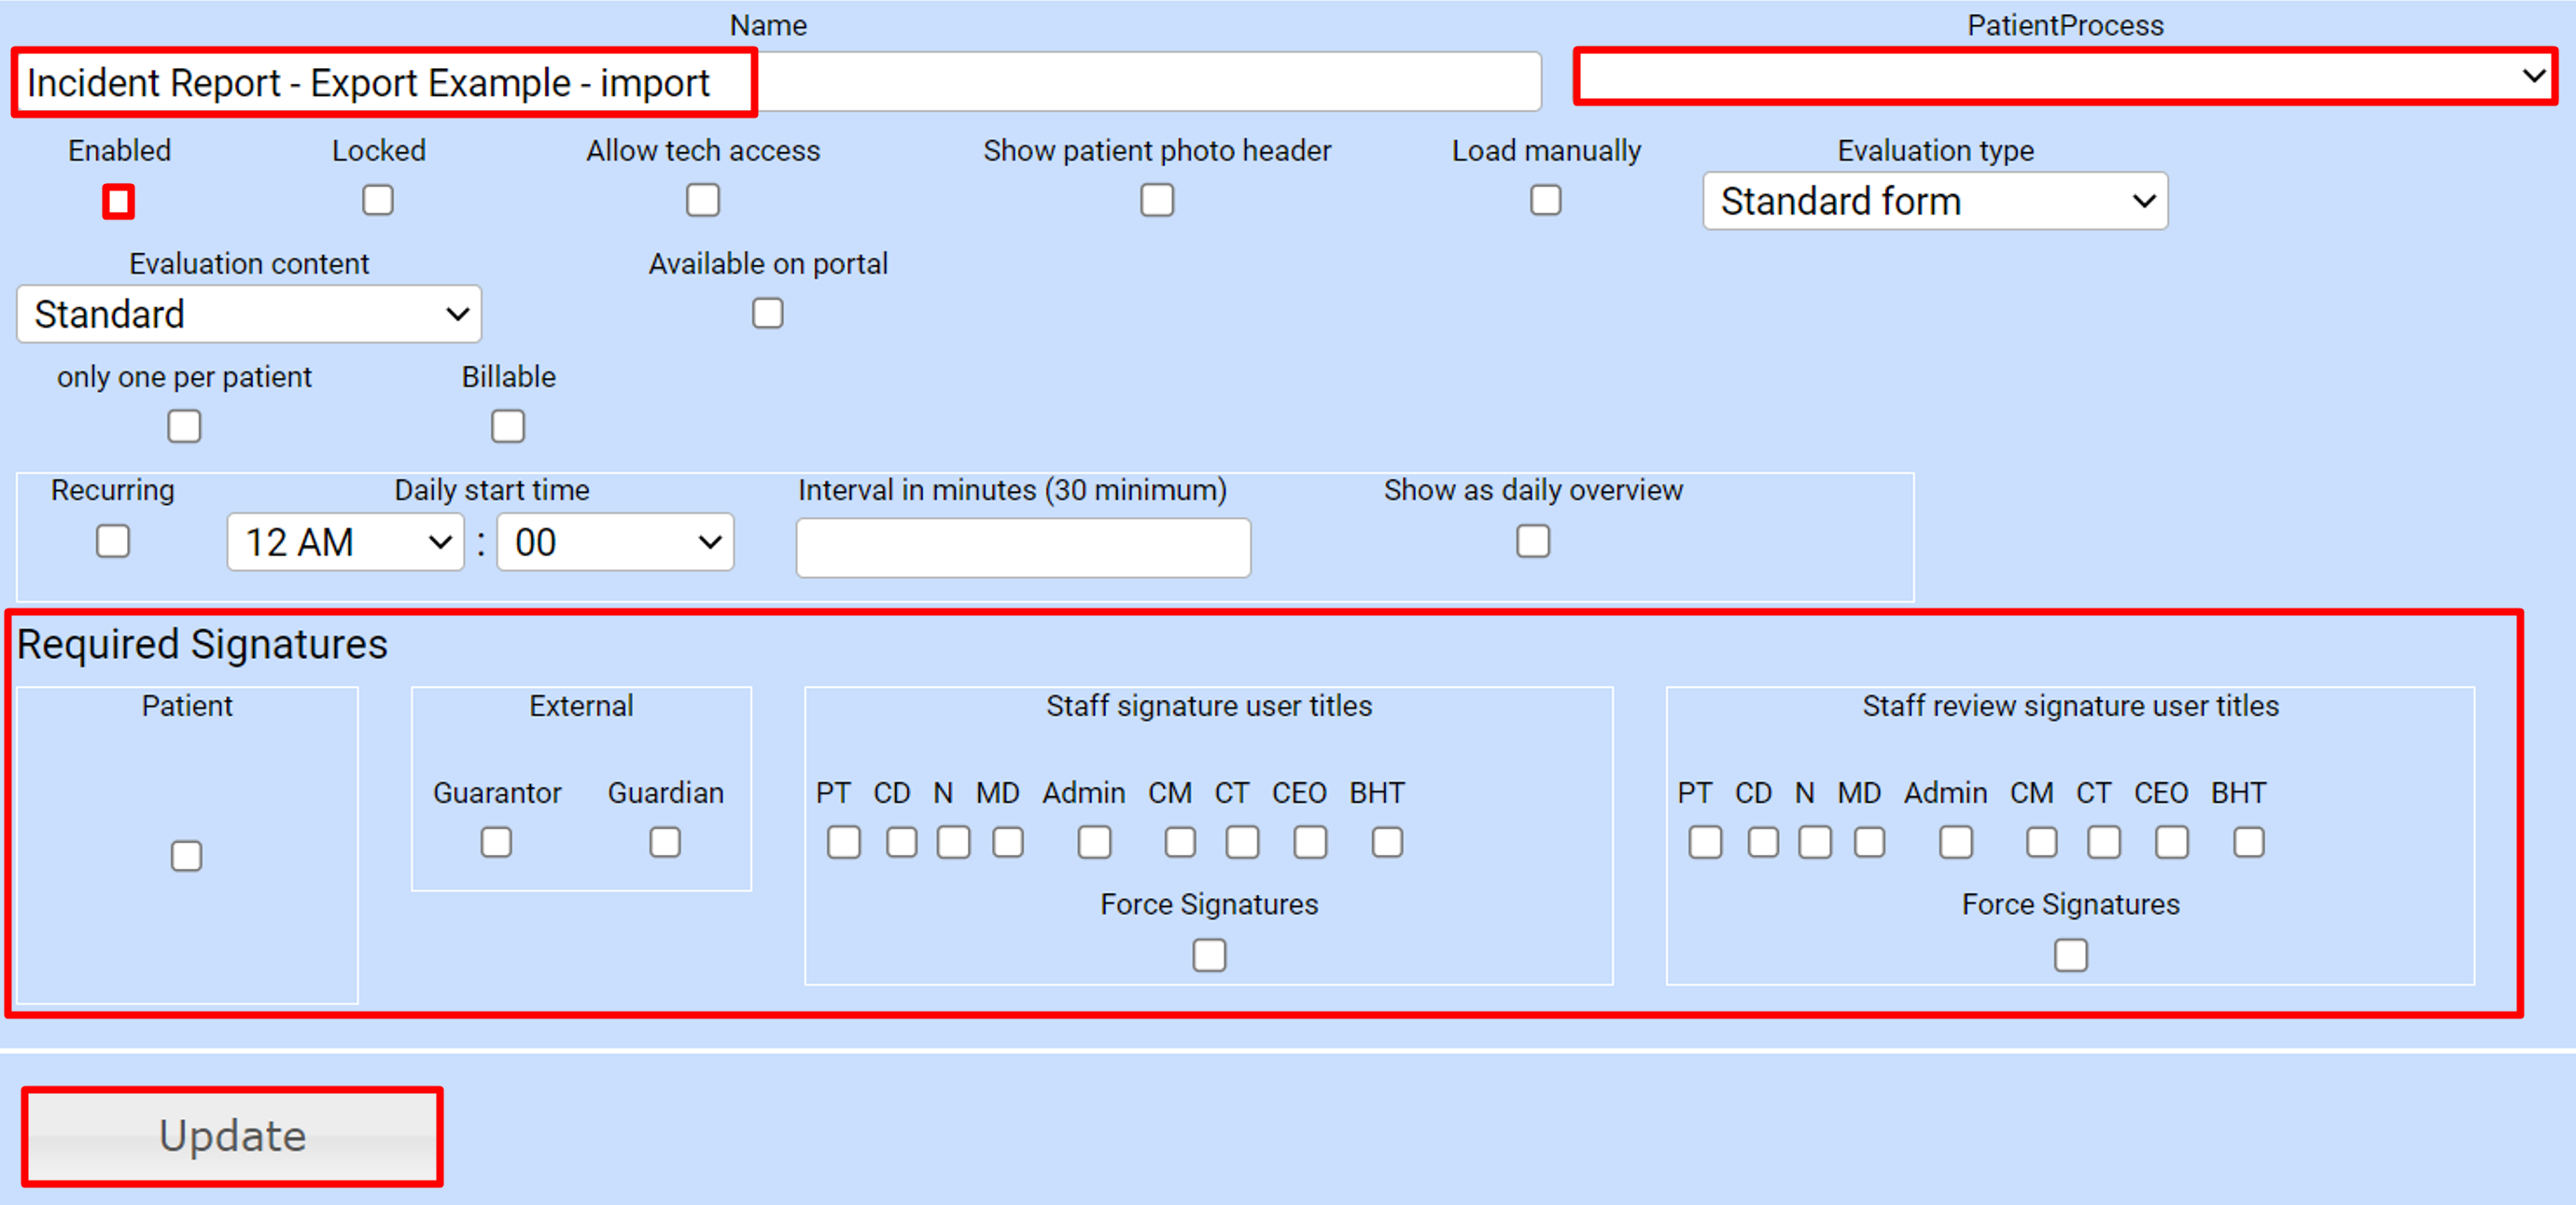This screenshot has height=1205, width=2576.
Task: Check the Locked checkbox
Action: tap(378, 200)
